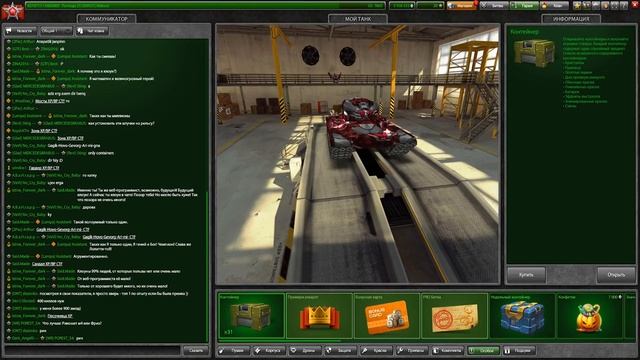This screenshot has height=360, width=640.
Task: Open the Припасы supplies category
Action: click(x=411, y=350)
